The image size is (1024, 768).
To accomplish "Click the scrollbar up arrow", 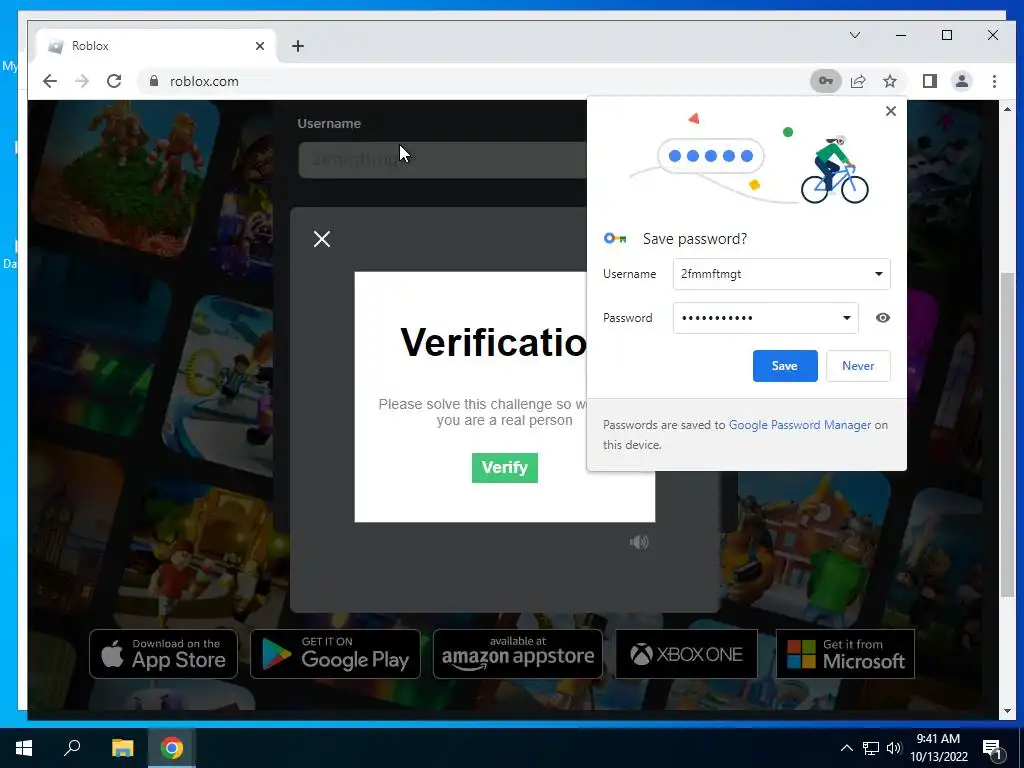I will click(x=1007, y=109).
